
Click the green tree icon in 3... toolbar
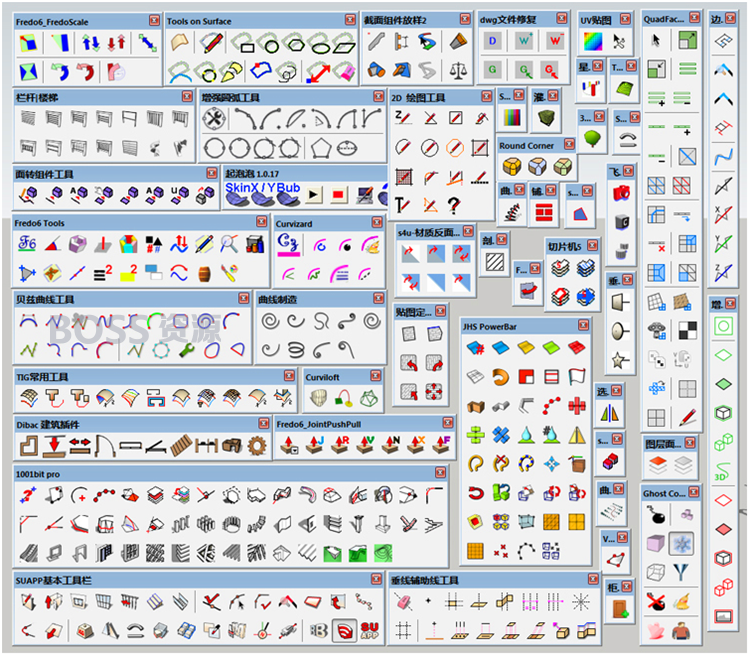point(592,139)
